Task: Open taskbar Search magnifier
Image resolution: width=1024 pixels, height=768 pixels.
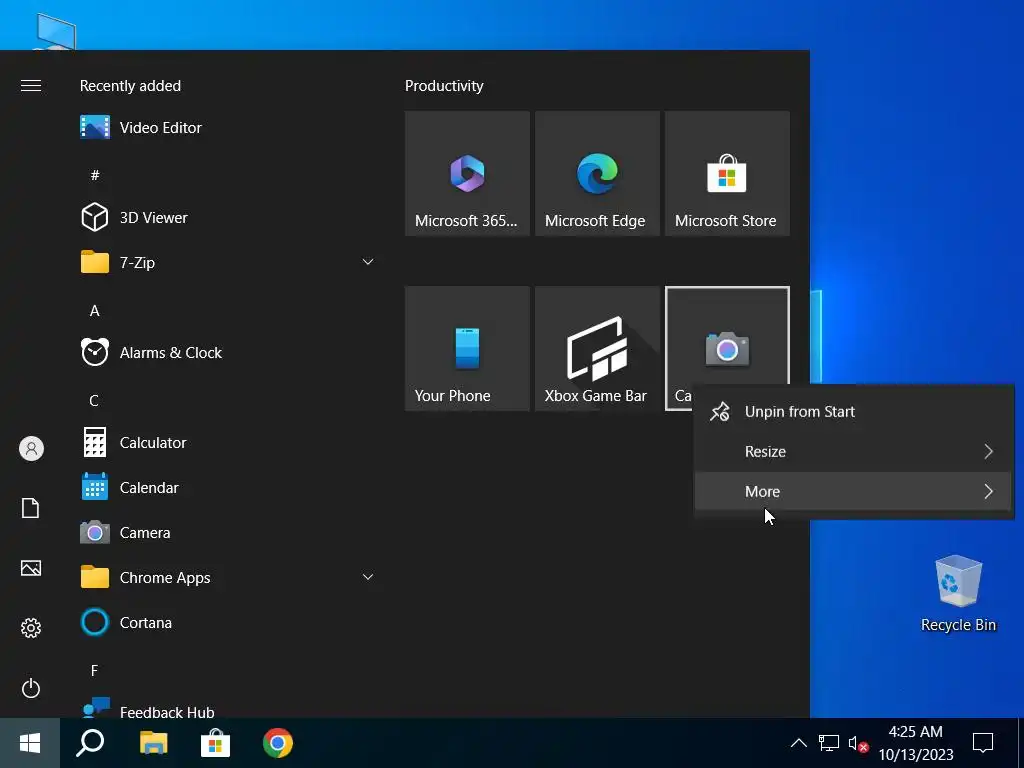Action: click(90, 743)
